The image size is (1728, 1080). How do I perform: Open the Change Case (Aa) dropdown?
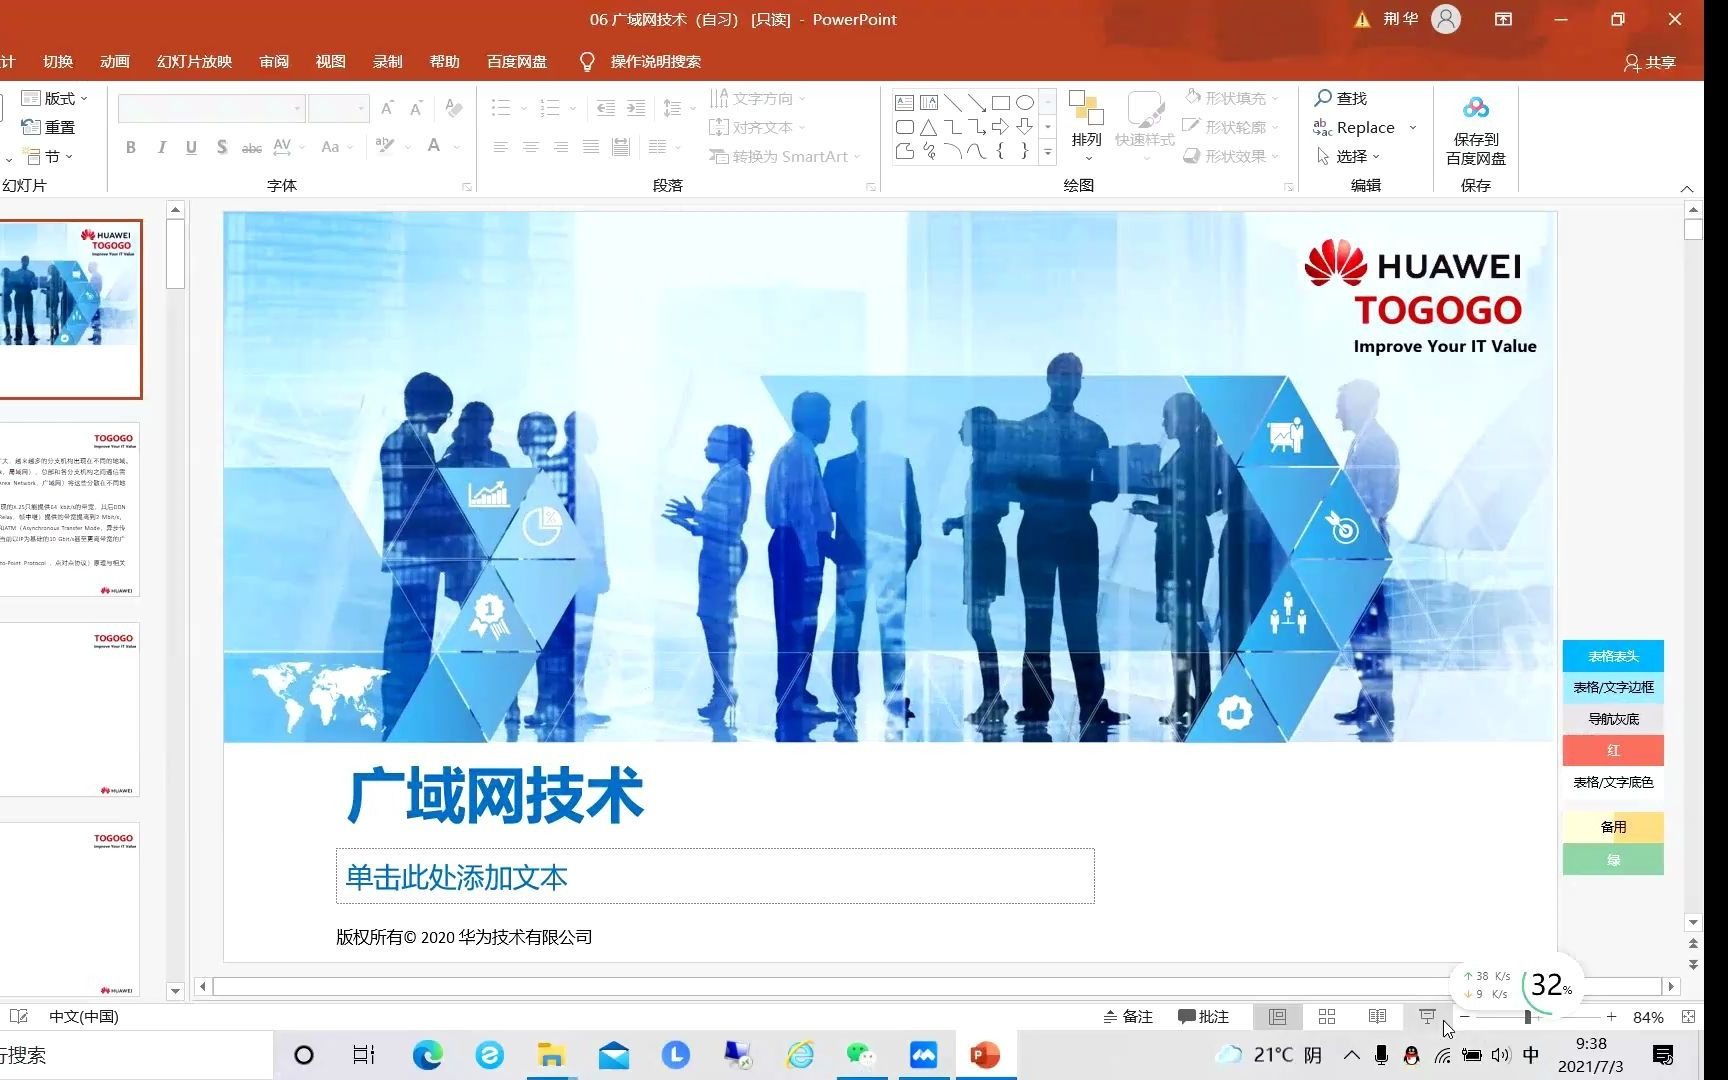tap(337, 147)
